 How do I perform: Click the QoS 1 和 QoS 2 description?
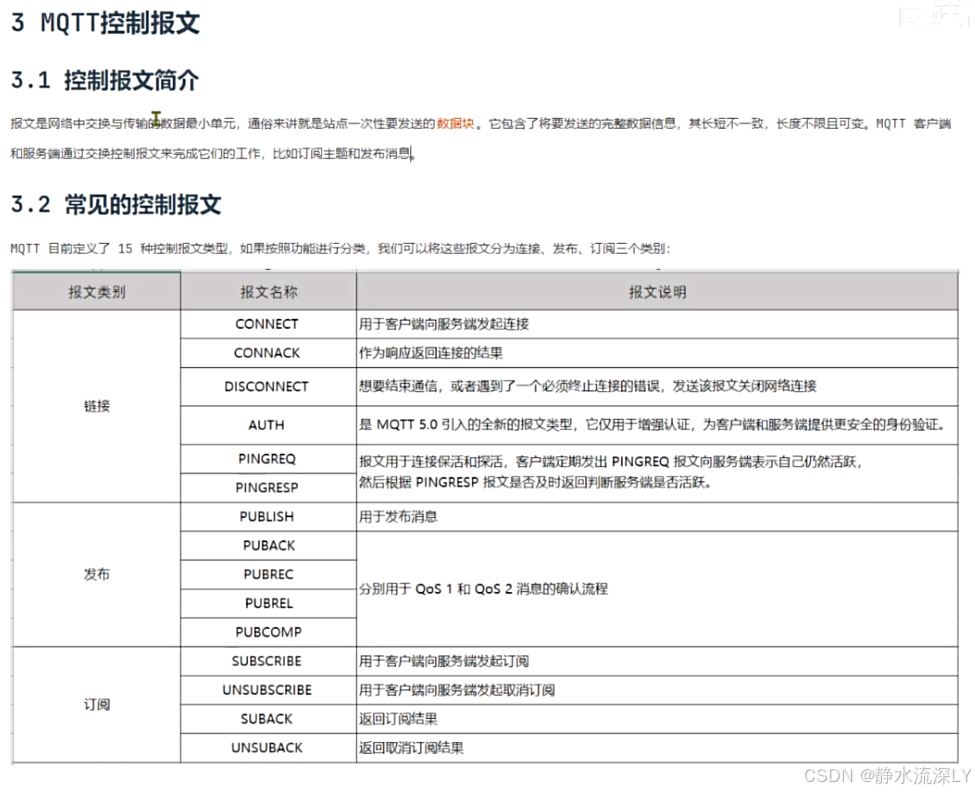(x=483, y=588)
